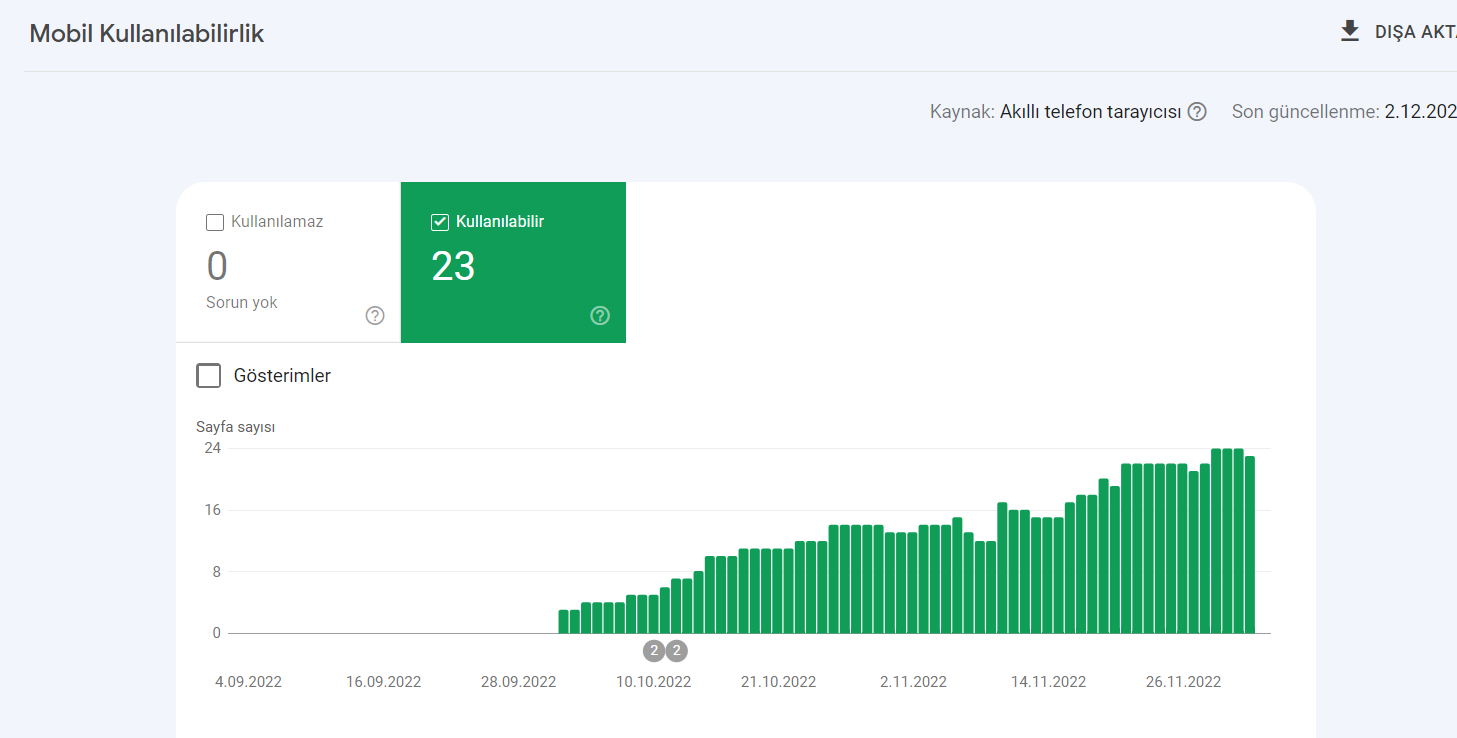This screenshot has height=738, width=1457.
Task: Click the Gösterimler label text
Action: coord(282,376)
